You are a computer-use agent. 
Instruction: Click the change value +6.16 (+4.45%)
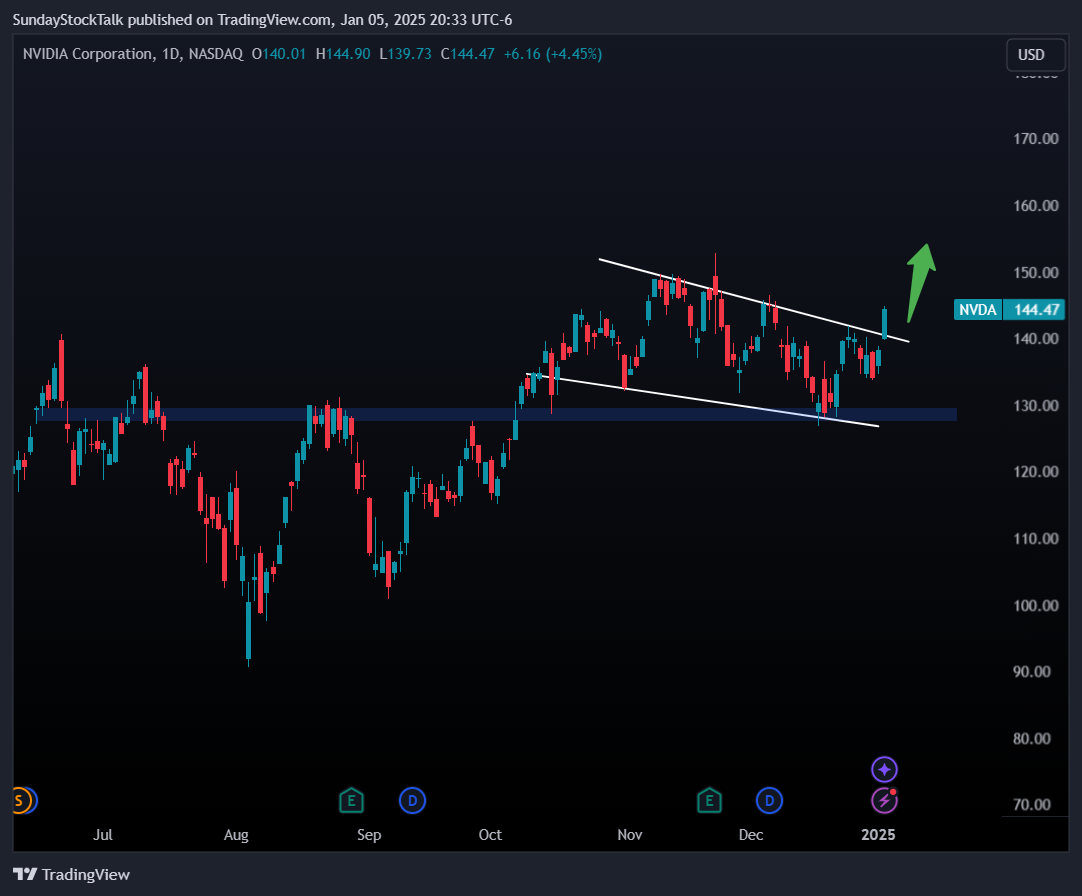click(553, 54)
